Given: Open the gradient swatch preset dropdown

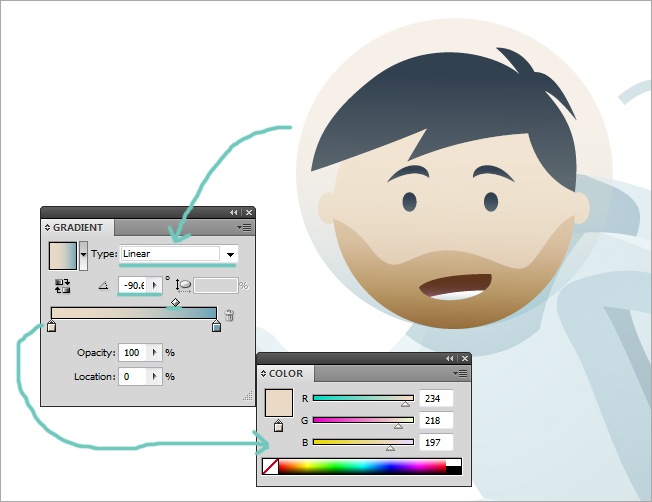Looking at the screenshot, I should click(x=84, y=255).
